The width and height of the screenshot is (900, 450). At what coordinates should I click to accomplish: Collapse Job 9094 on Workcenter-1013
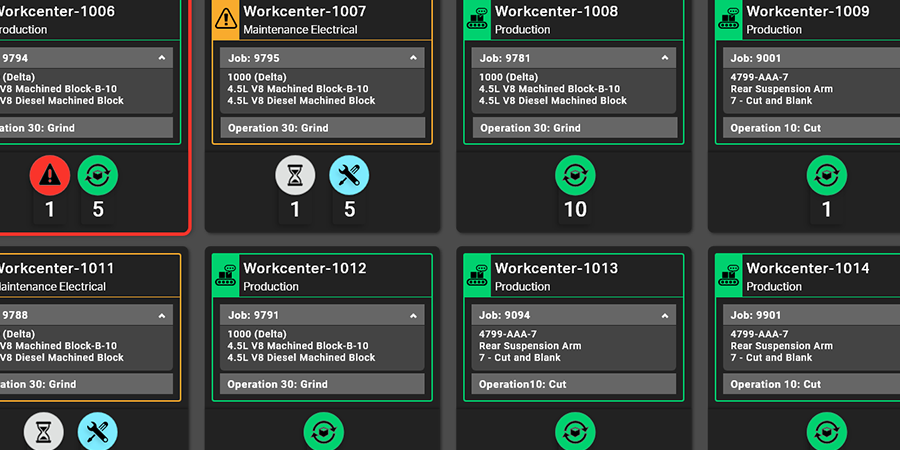[x=665, y=315]
